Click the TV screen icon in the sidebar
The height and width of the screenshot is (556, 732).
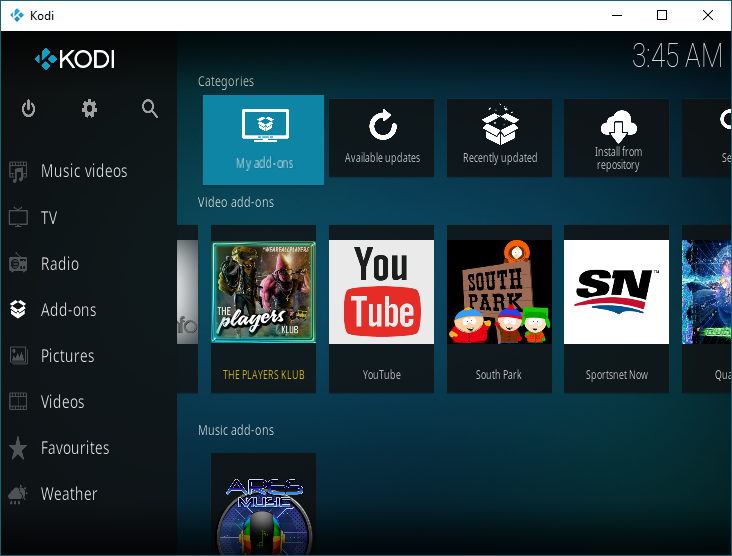point(18,218)
